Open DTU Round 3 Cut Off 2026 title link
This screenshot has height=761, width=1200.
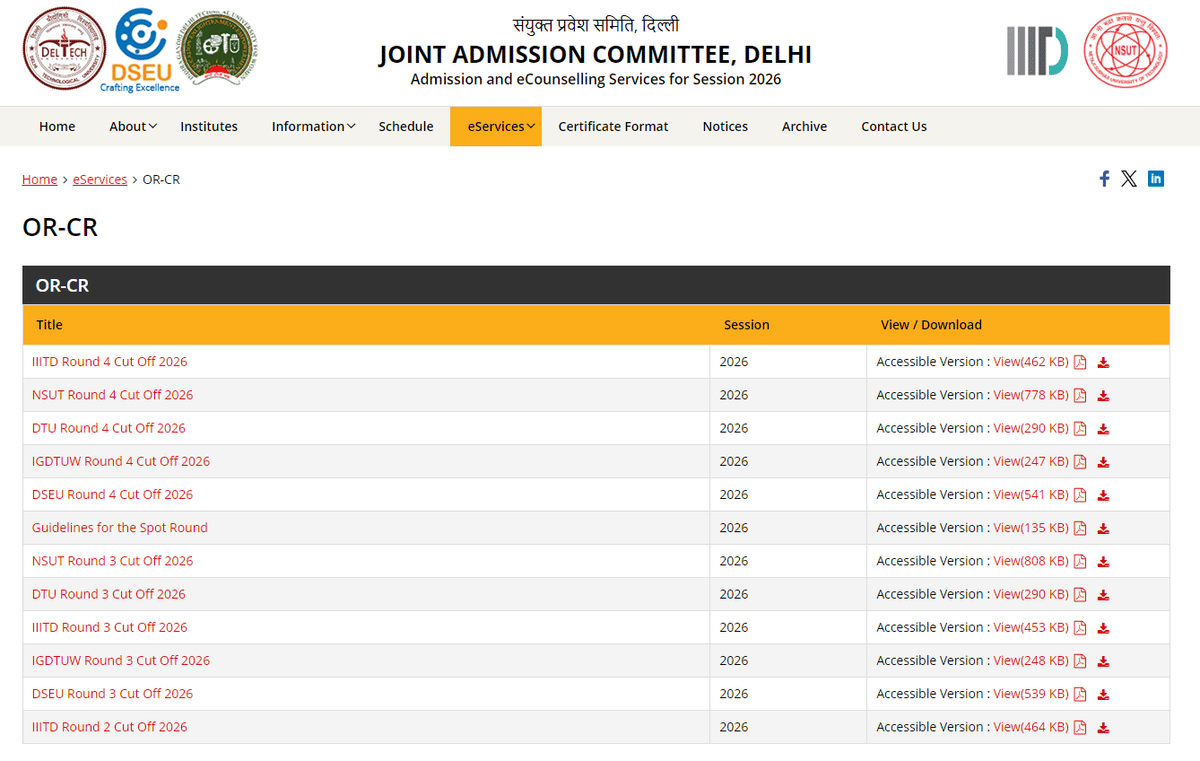tap(108, 594)
